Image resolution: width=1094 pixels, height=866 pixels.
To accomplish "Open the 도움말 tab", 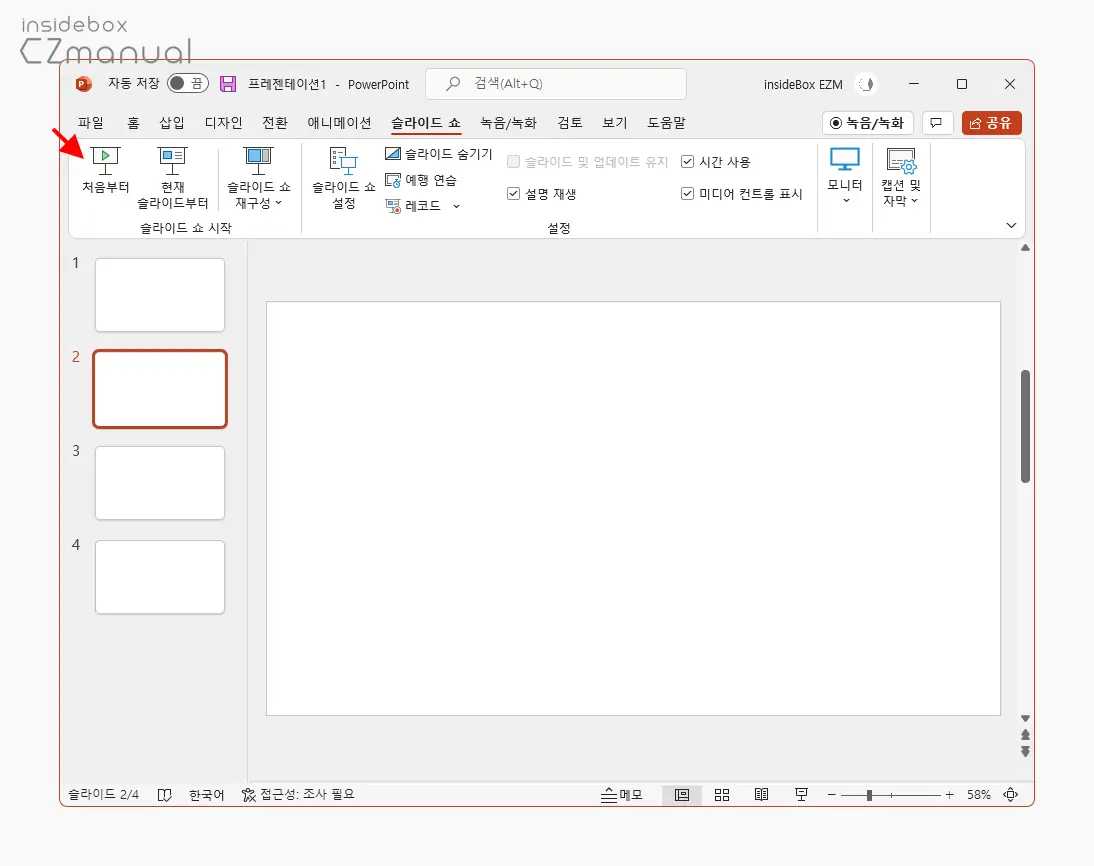I will (x=666, y=123).
